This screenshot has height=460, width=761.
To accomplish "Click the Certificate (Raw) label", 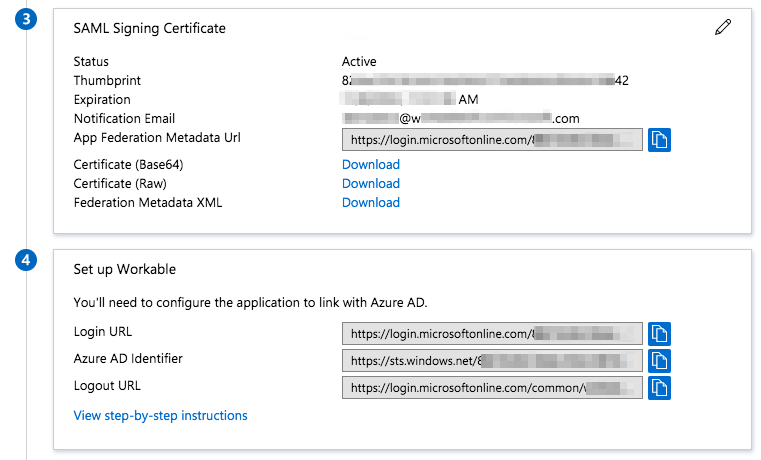I will click(120, 183).
